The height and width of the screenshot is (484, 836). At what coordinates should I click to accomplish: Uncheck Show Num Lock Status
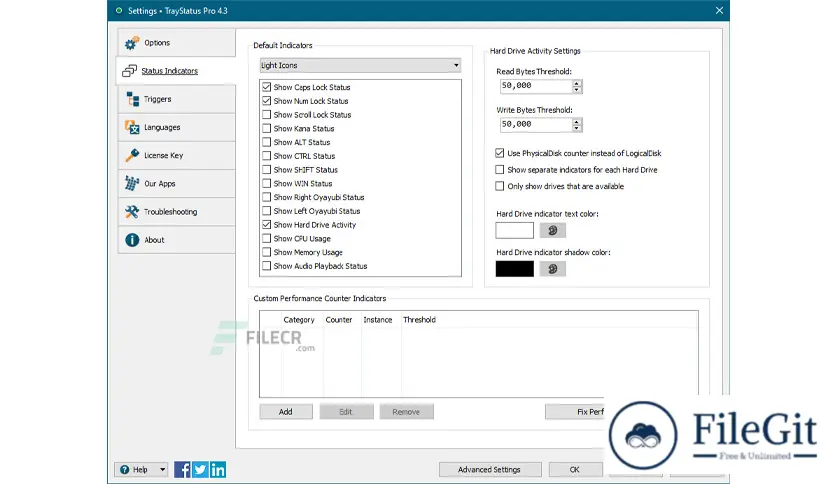point(267,101)
